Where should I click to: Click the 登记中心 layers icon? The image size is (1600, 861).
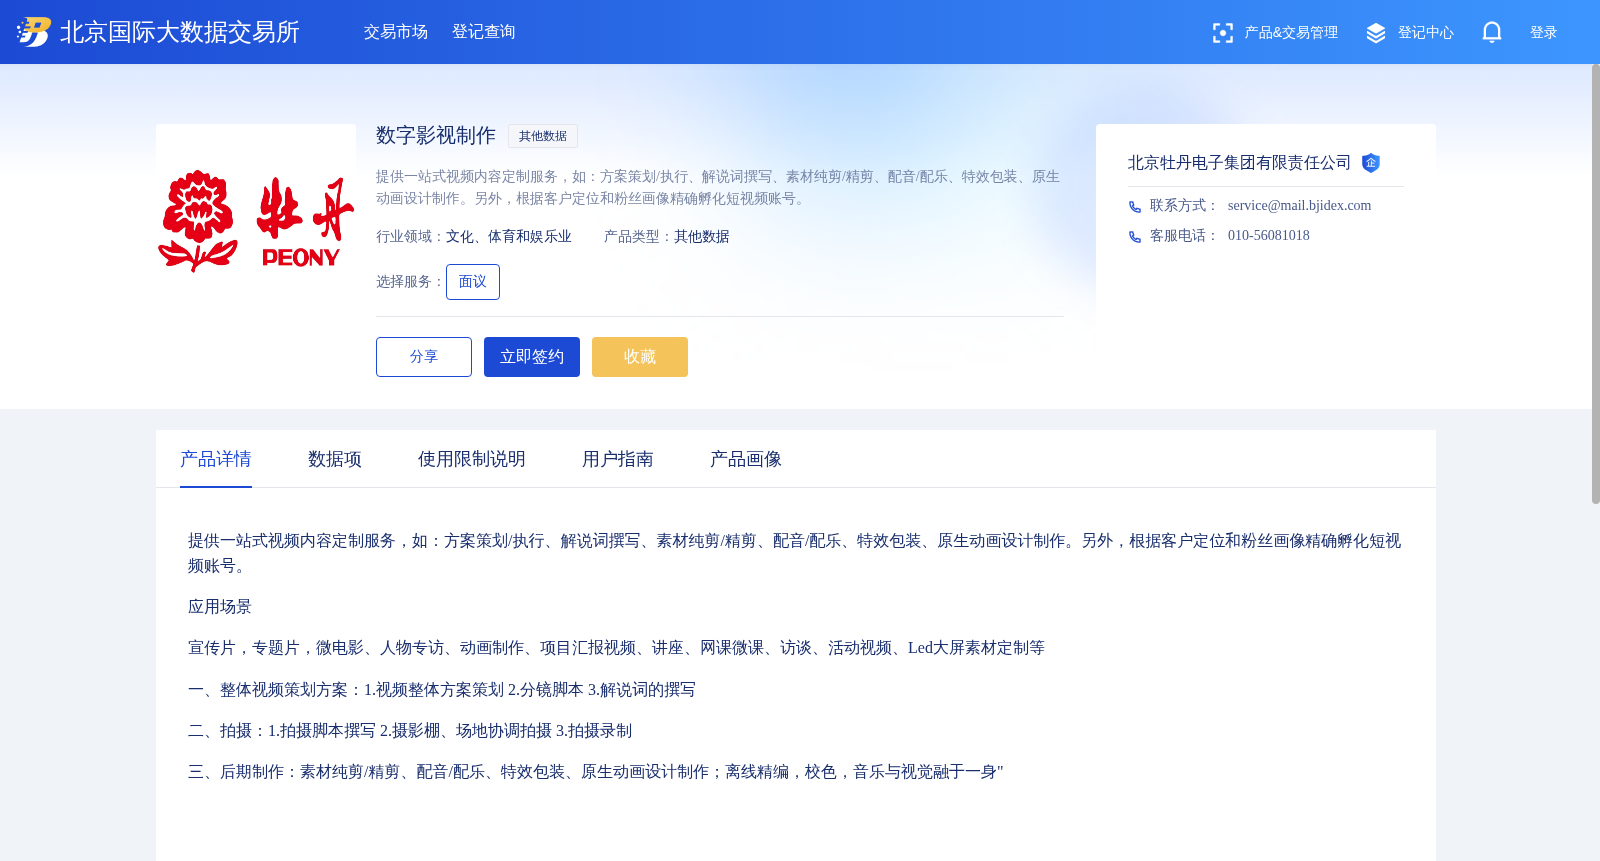click(x=1376, y=33)
